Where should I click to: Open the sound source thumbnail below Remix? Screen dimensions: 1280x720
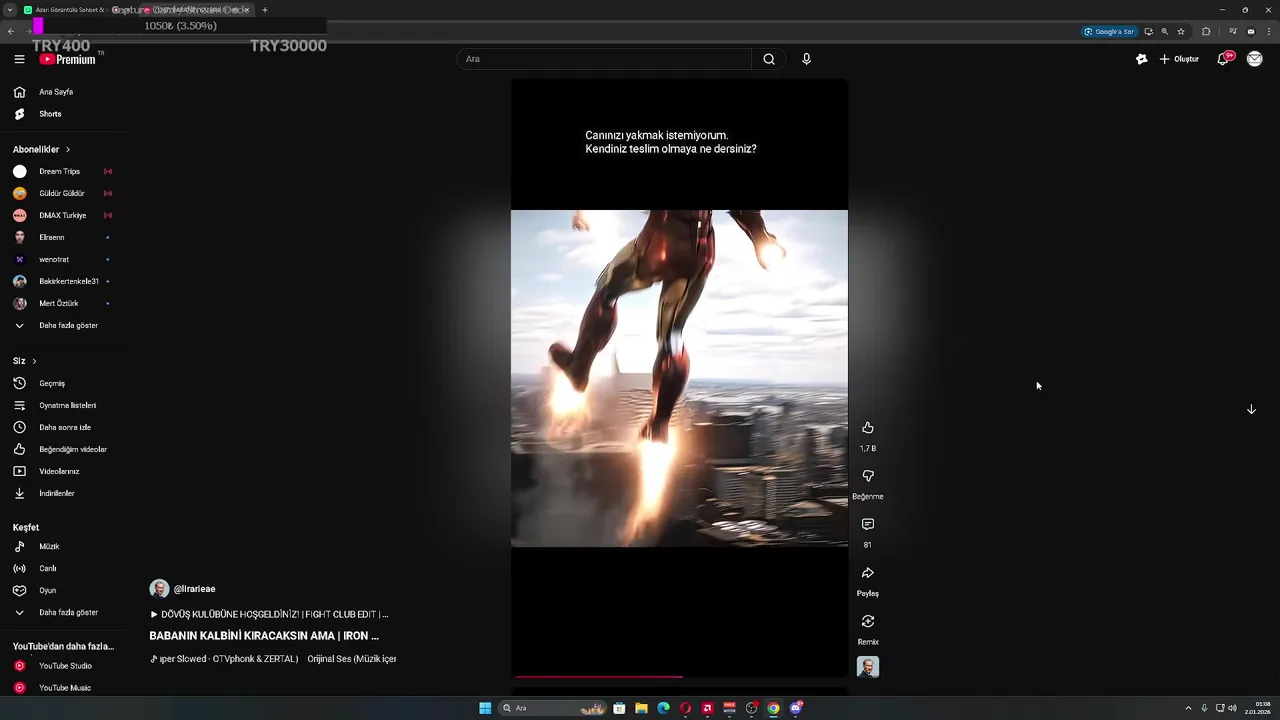[x=868, y=667]
